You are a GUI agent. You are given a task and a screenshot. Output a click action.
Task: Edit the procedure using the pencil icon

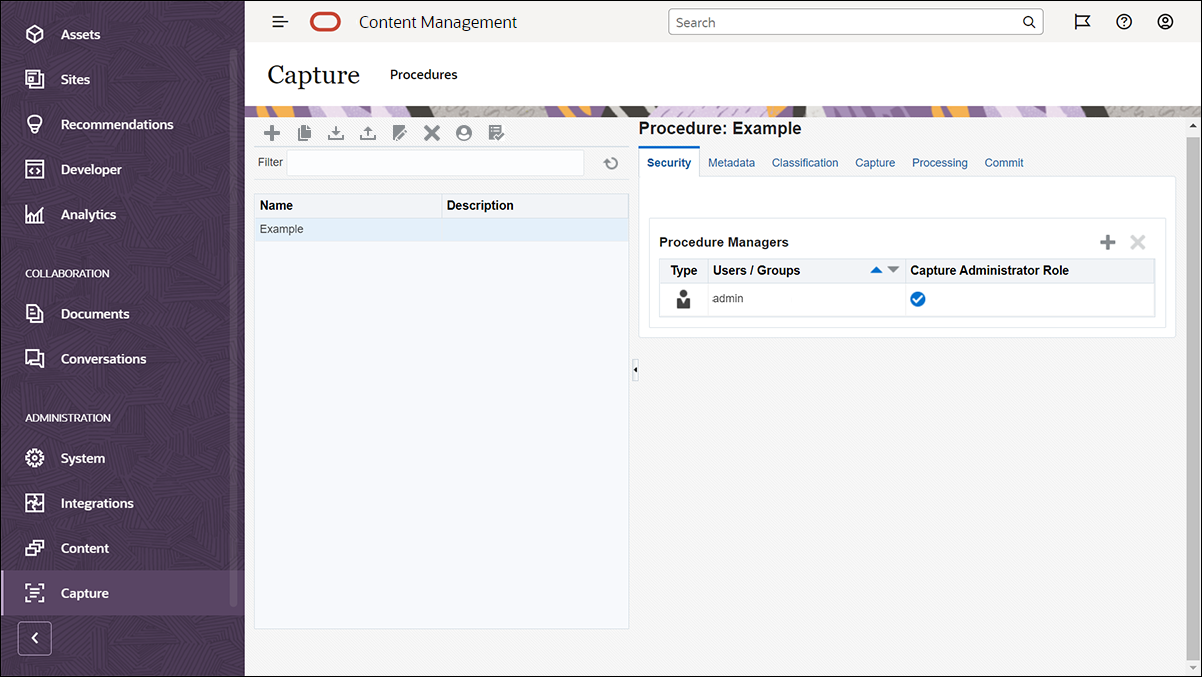coord(399,132)
